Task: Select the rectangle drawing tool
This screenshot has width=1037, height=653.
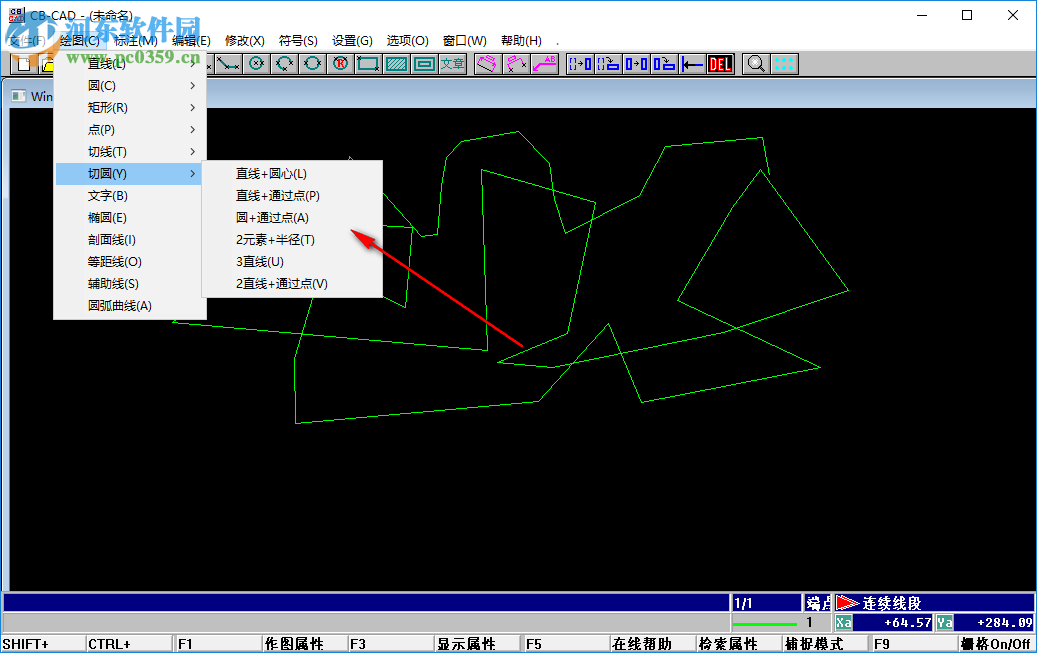Action: point(366,63)
